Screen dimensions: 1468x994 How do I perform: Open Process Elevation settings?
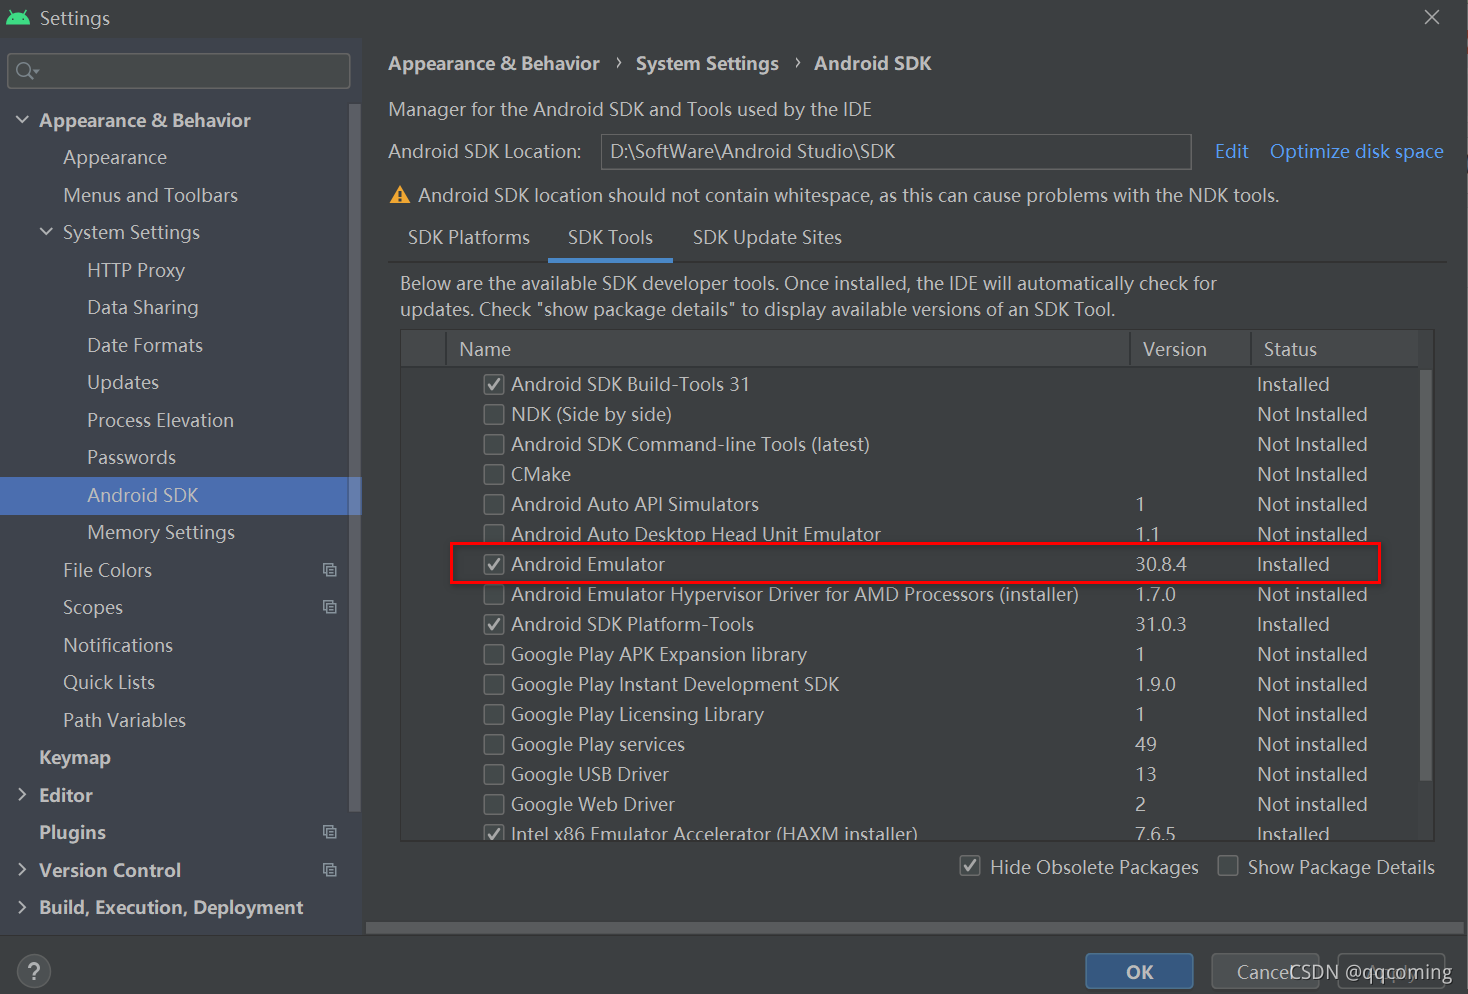160,420
